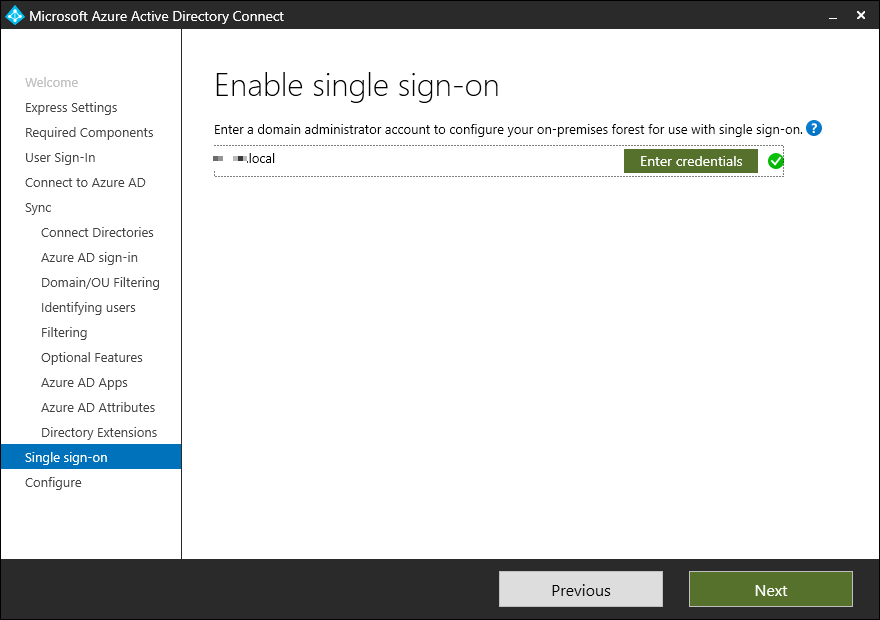
Task: Select Azure AD Attributes in the sidebar
Action: [98, 408]
